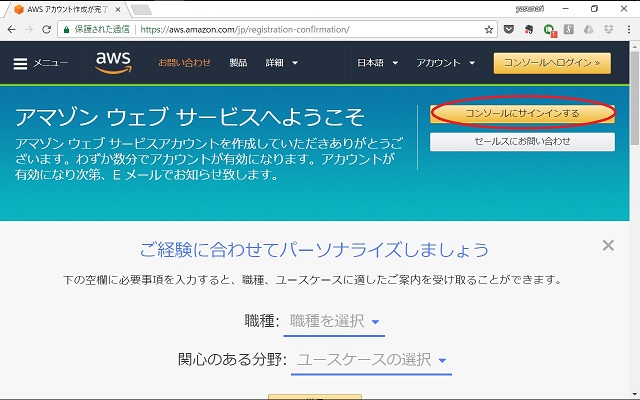Click the gray cloud drive extension icon
Image resolution: width=640 pixels, height=400 pixels.
pos(589,29)
